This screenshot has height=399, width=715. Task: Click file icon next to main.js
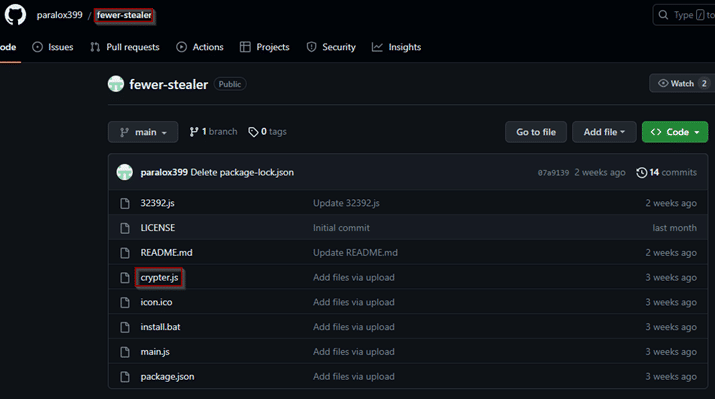pyautogui.click(x=124, y=352)
